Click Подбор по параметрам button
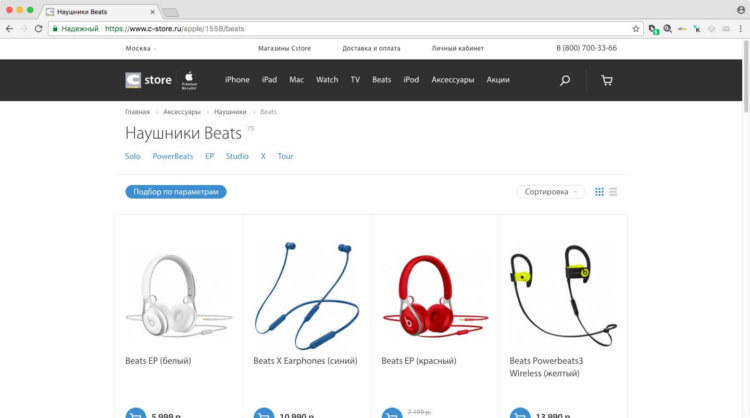 [x=176, y=192]
